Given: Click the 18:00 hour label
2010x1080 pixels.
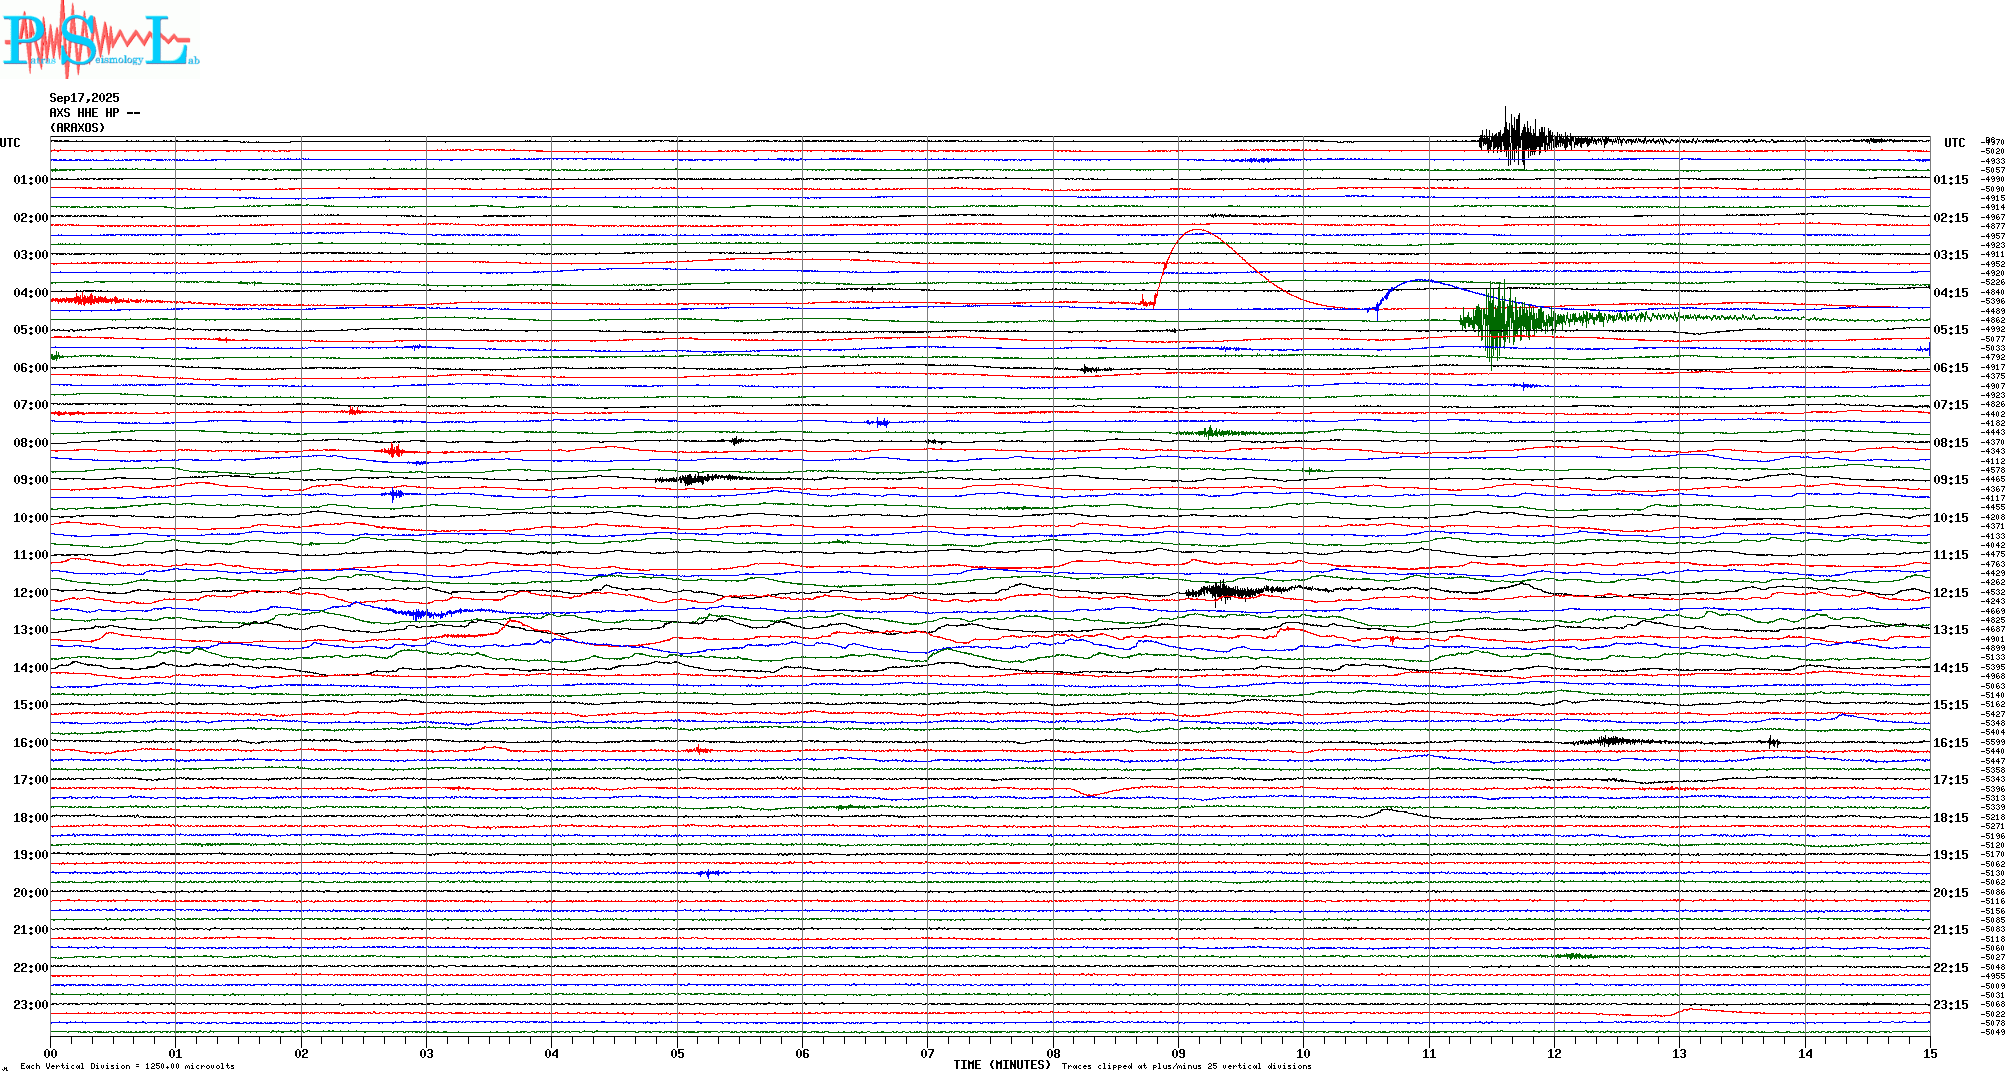Looking at the screenshot, I should tap(31, 818).
